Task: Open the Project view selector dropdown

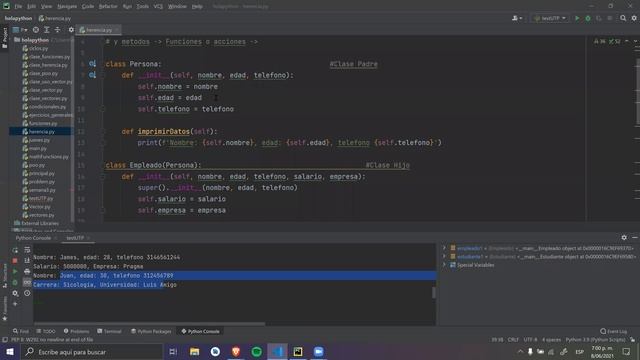Action: click(x=20, y=30)
